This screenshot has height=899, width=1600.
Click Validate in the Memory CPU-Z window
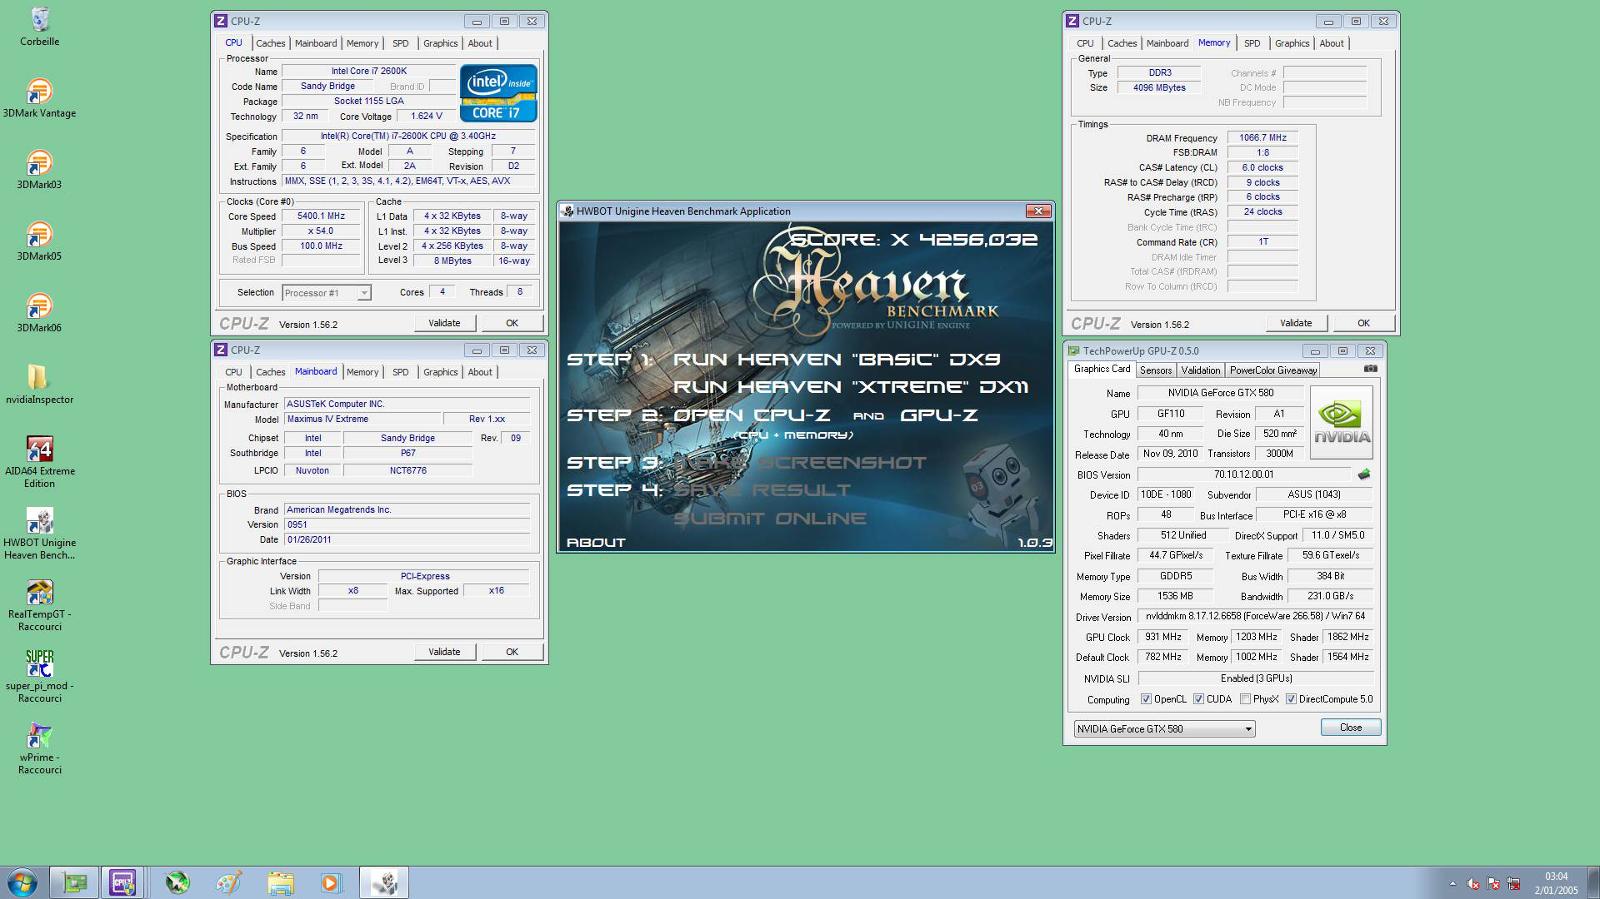pos(1296,323)
